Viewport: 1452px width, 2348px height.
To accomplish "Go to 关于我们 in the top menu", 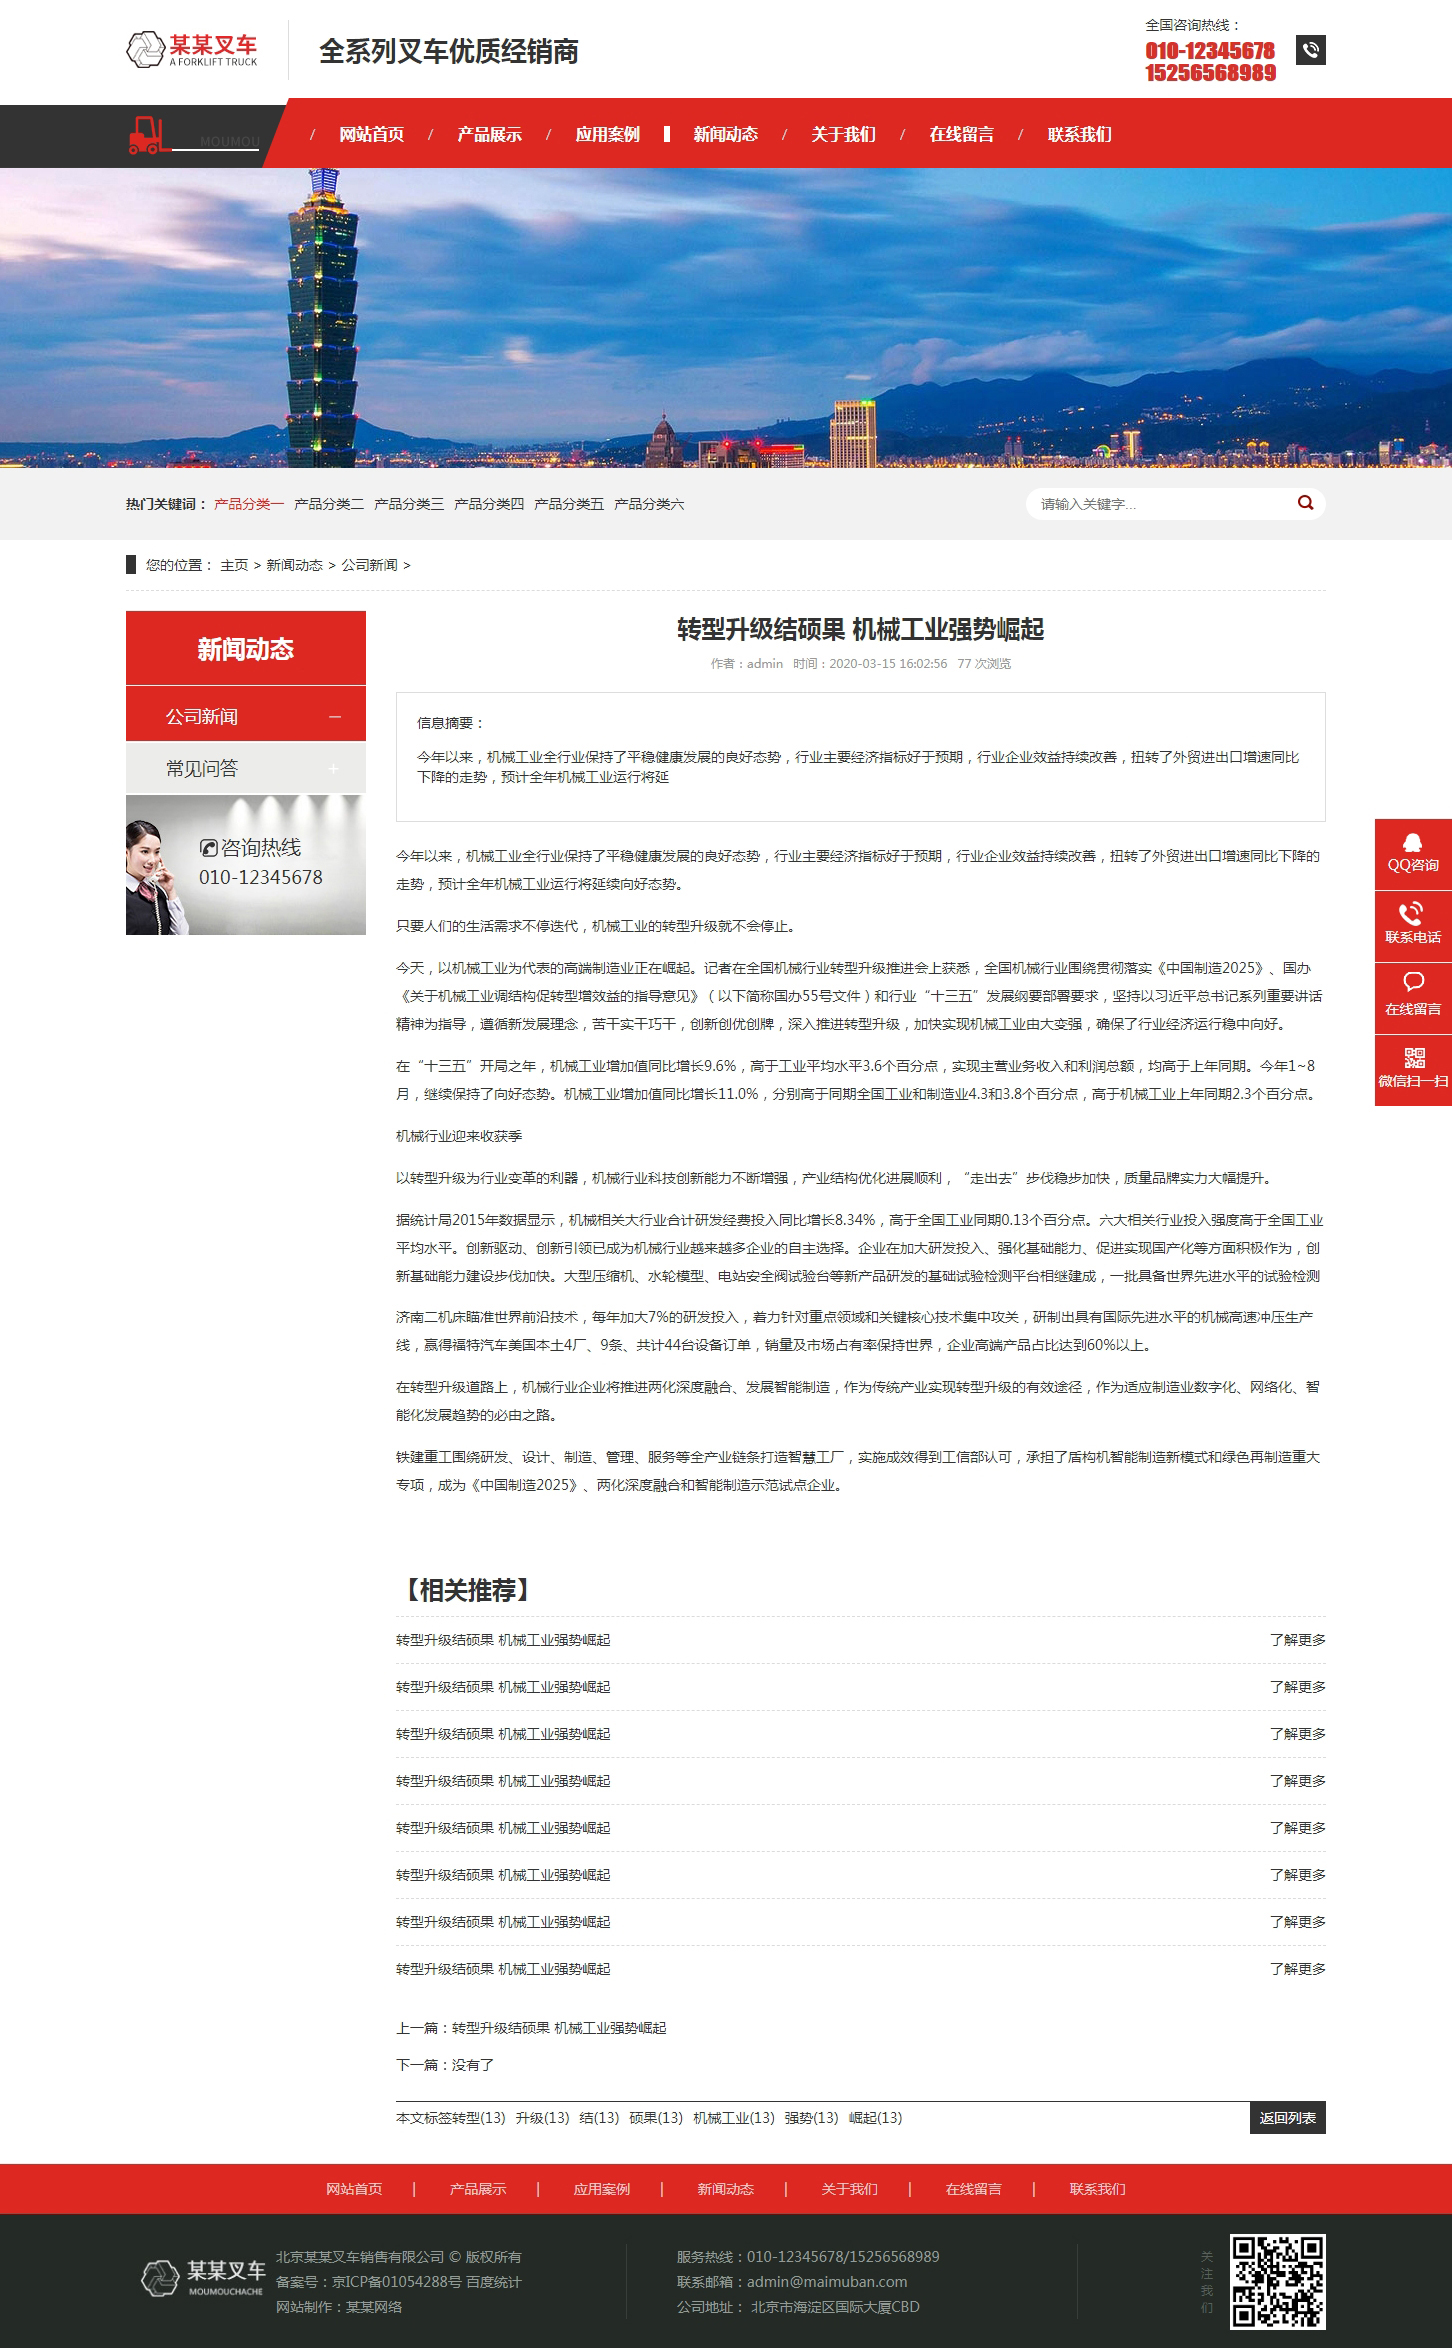I will 843,135.
